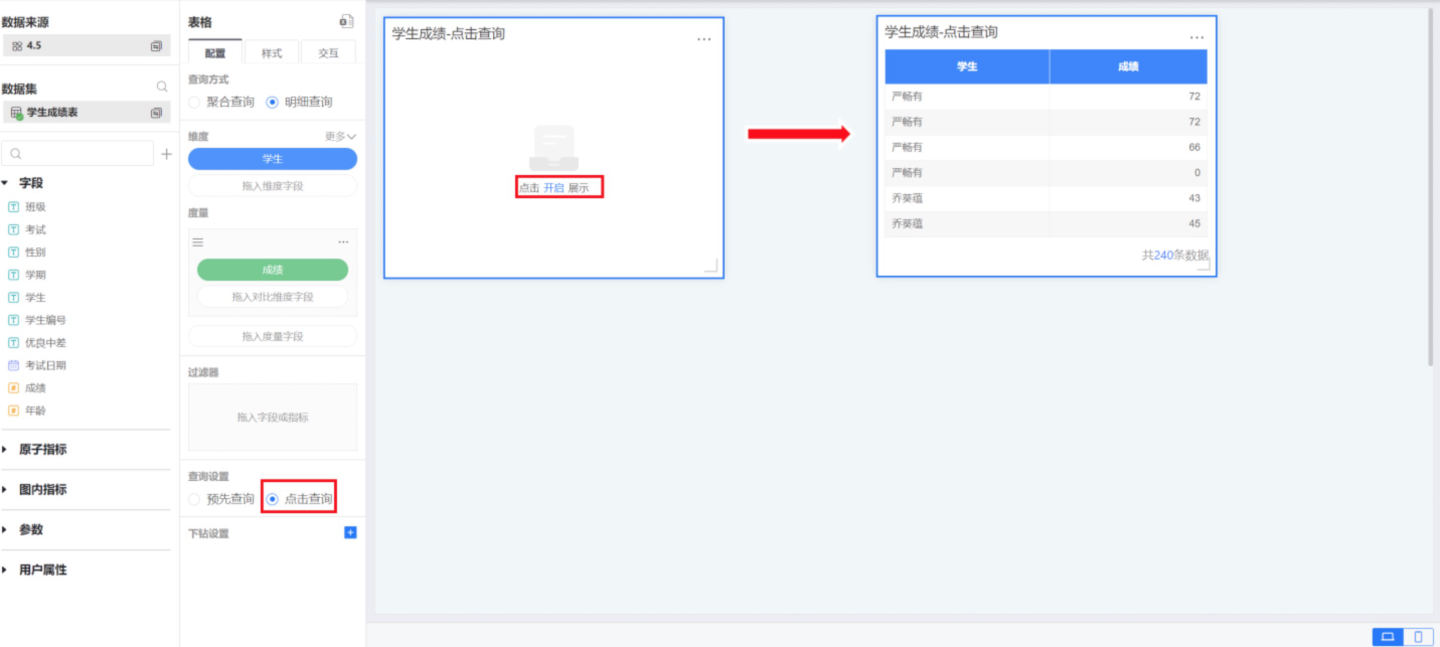
Task: Expand the 原子指标 section
Action: coord(5,449)
